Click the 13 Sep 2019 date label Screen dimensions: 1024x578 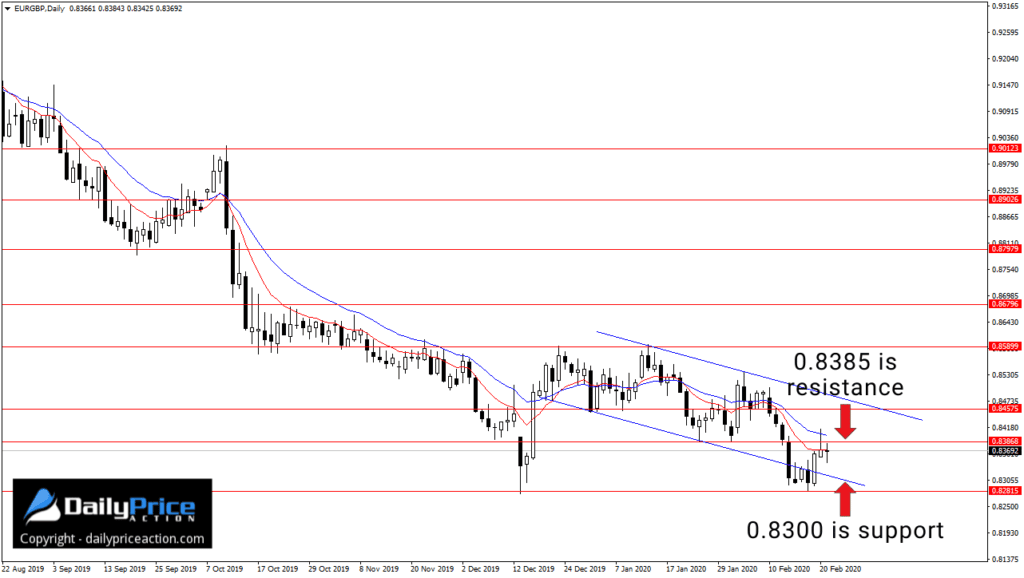tap(124, 569)
